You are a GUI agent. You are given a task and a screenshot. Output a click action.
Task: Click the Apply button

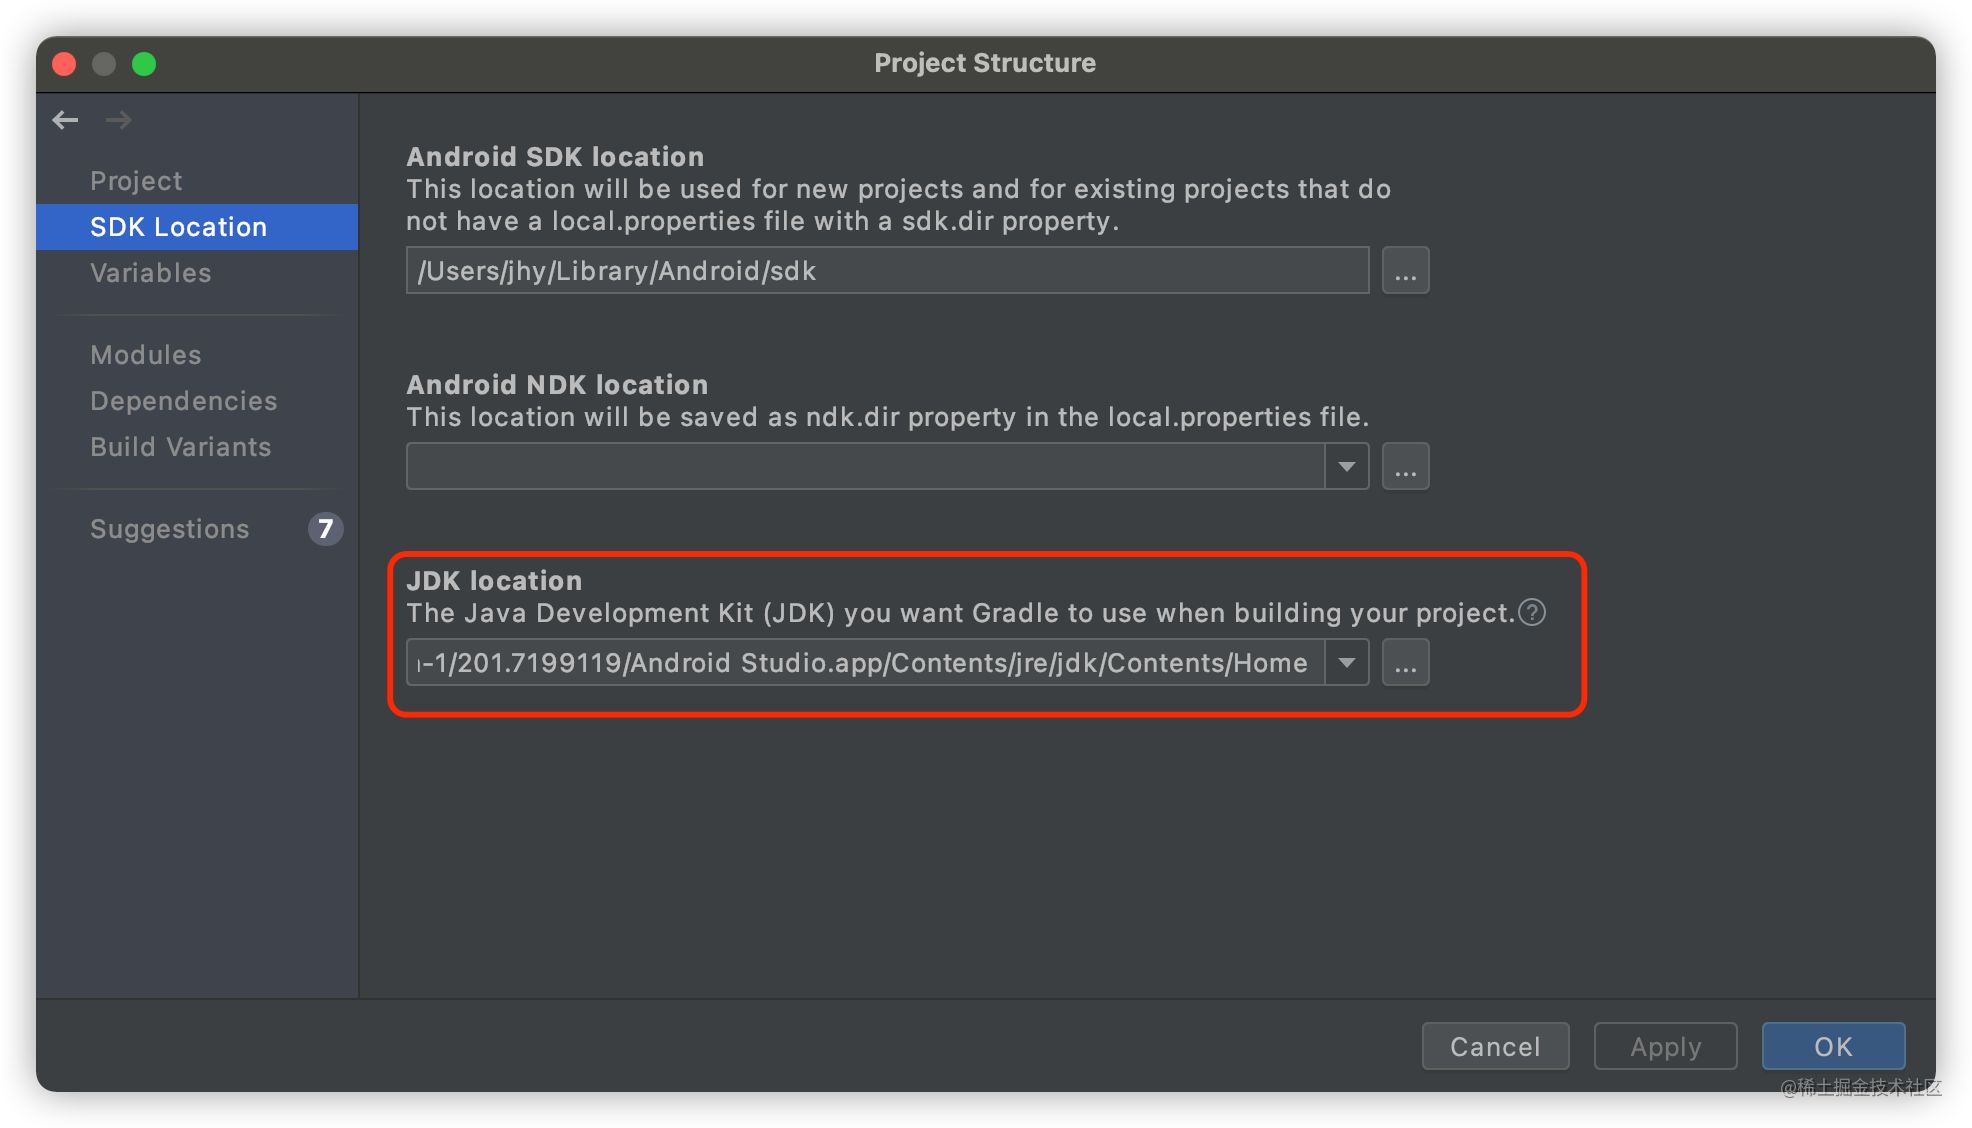coord(1665,1046)
